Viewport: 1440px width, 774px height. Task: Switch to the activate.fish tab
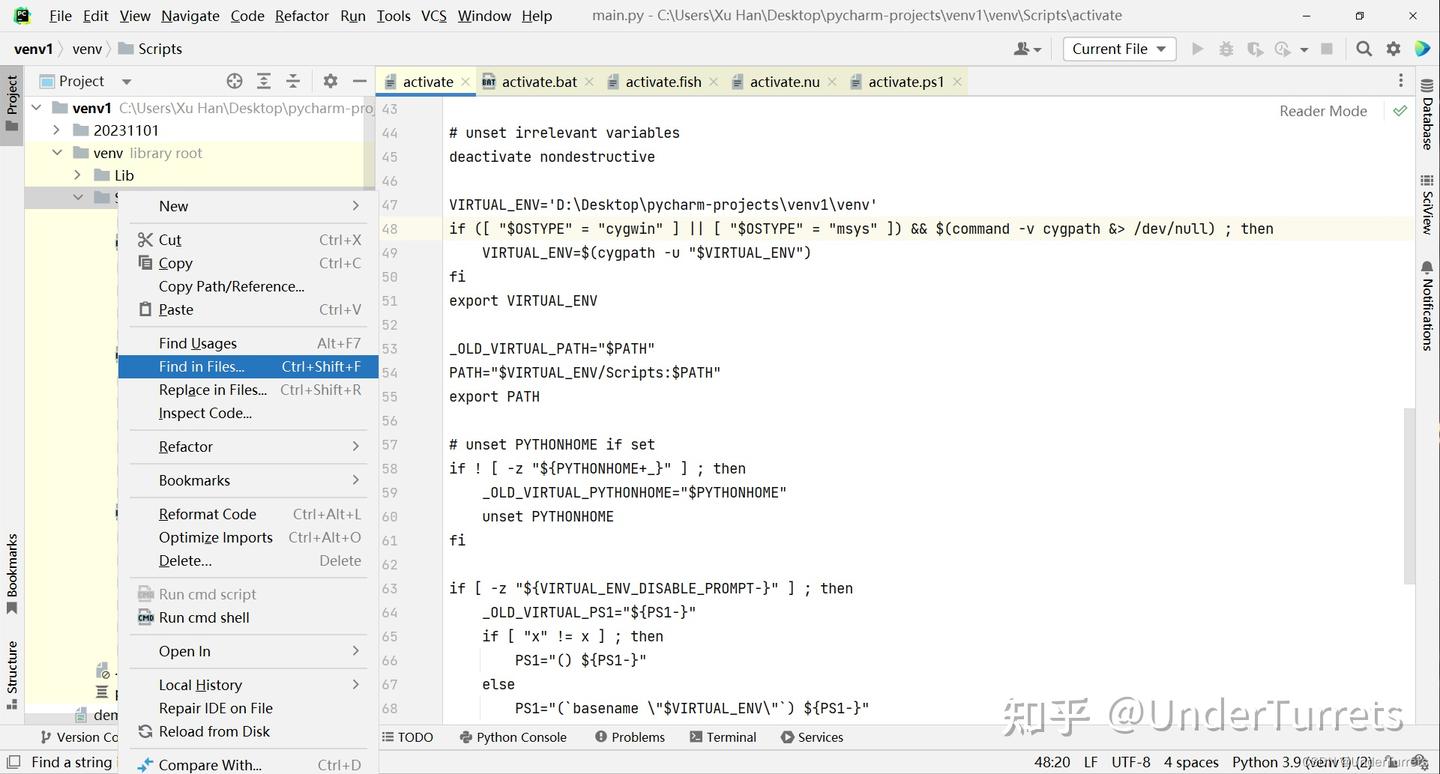[662, 81]
